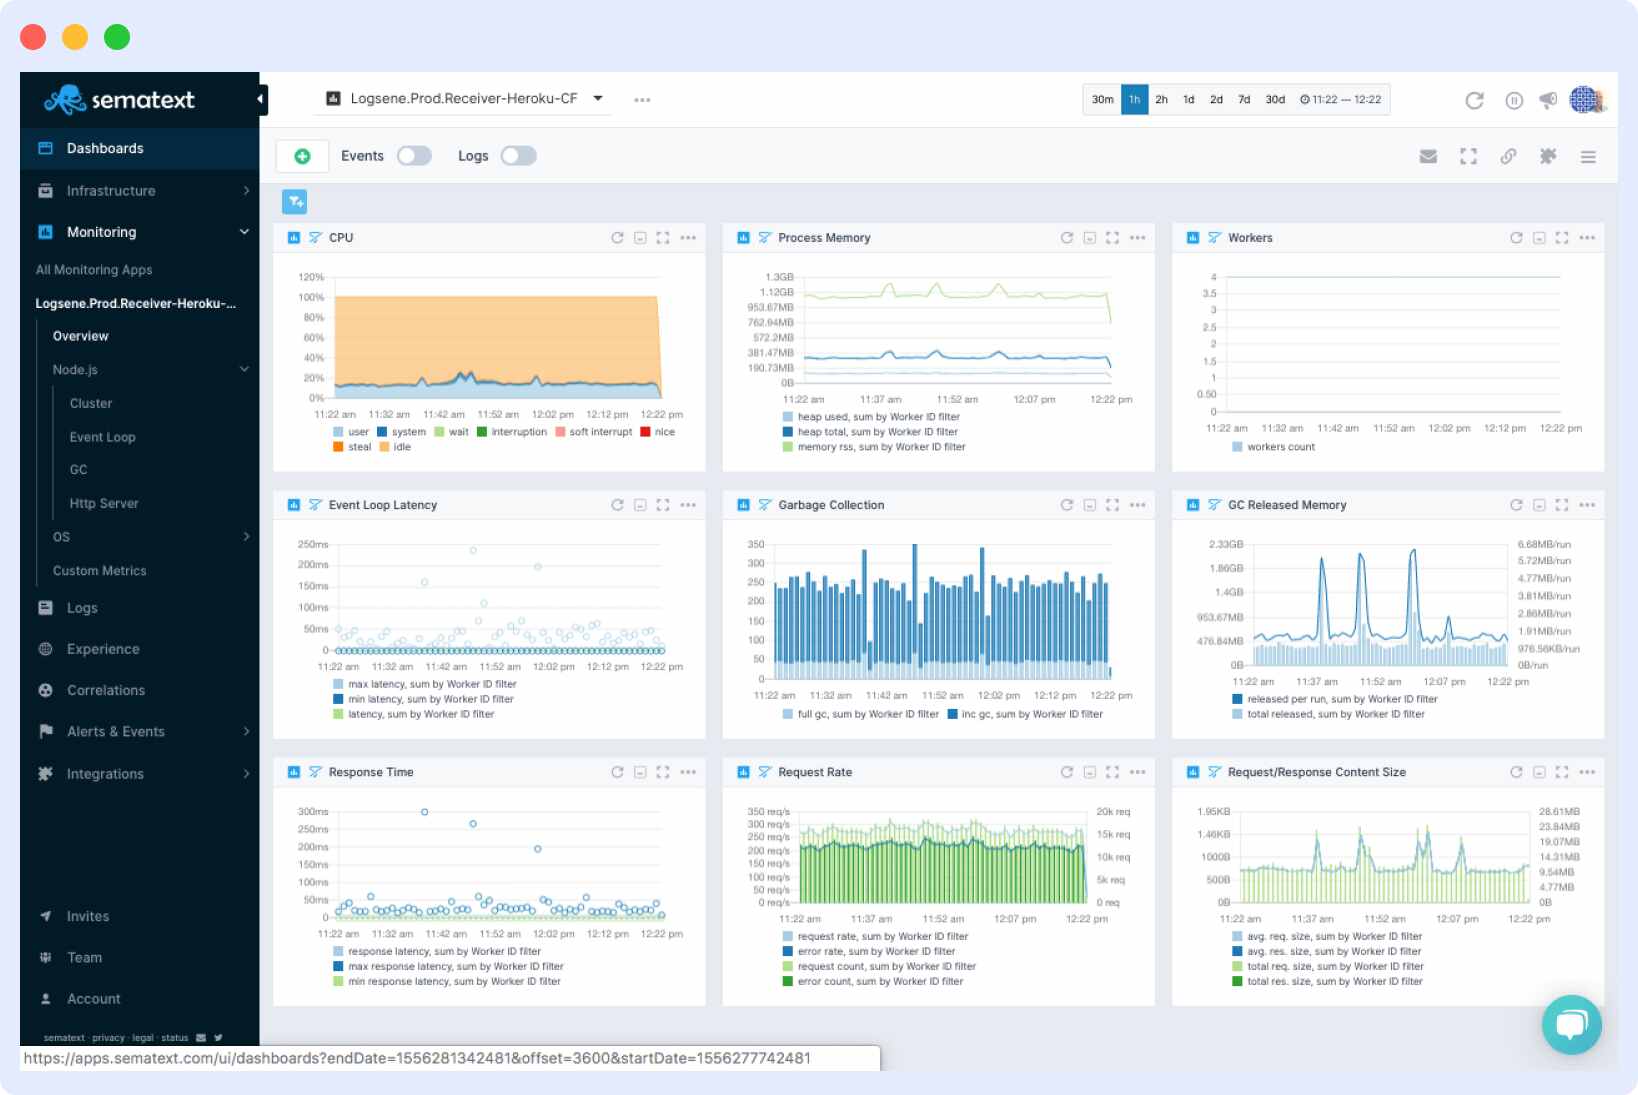1638x1095 pixels.
Task: Collapse the Node.js section in the sidebar
Action: tap(244, 369)
